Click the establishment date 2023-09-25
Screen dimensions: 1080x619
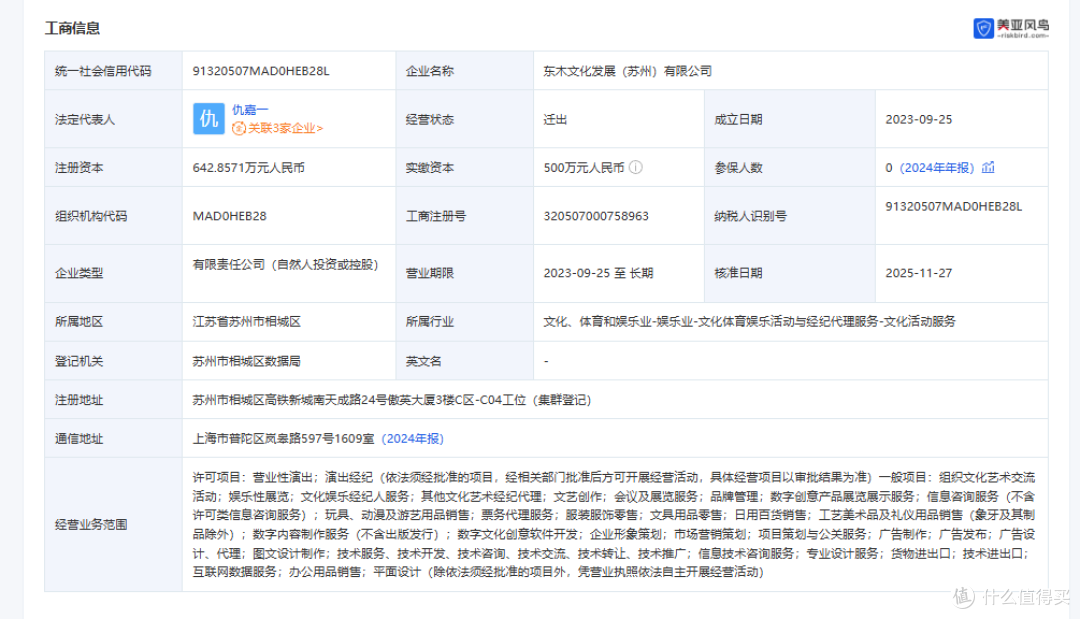click(919, 119)
